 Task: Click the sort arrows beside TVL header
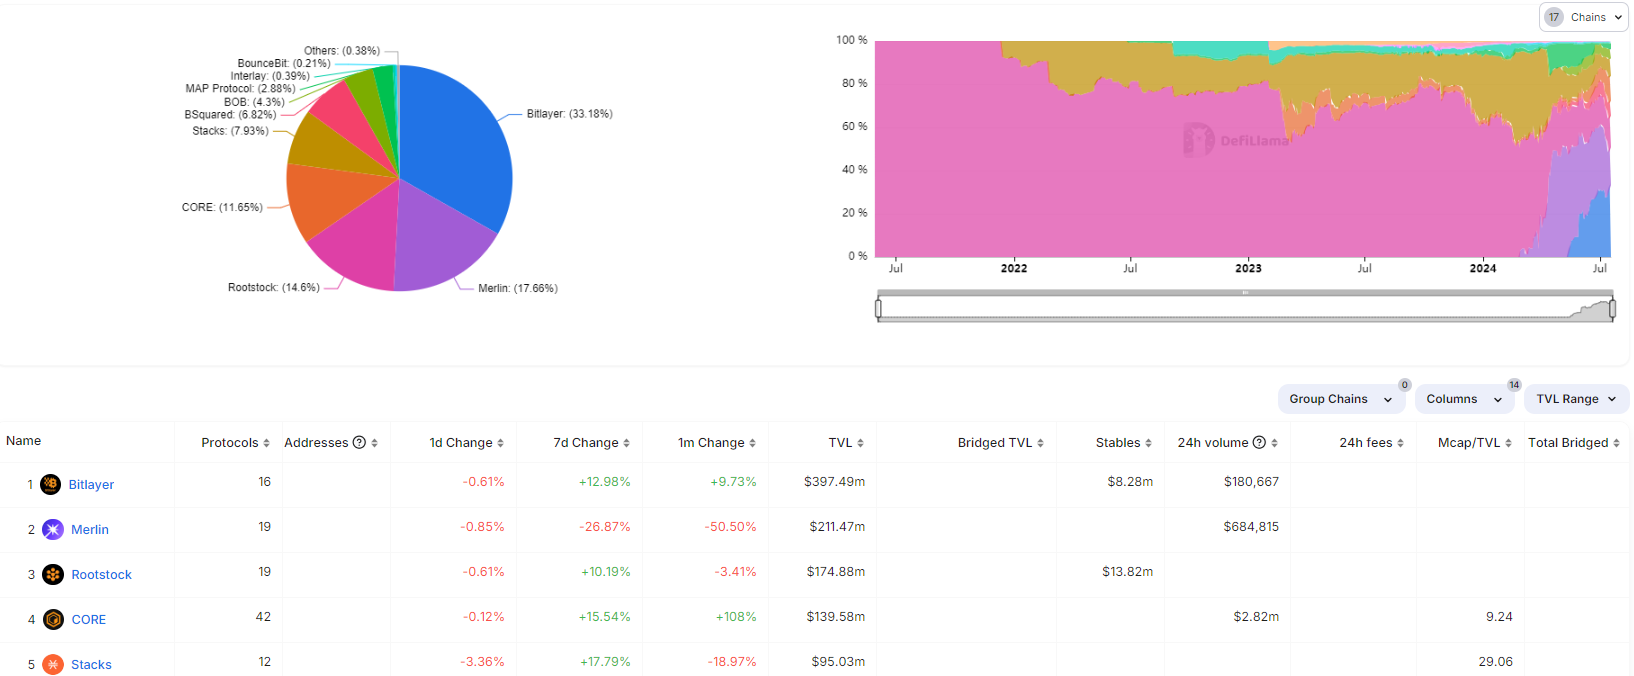(860, 443)
